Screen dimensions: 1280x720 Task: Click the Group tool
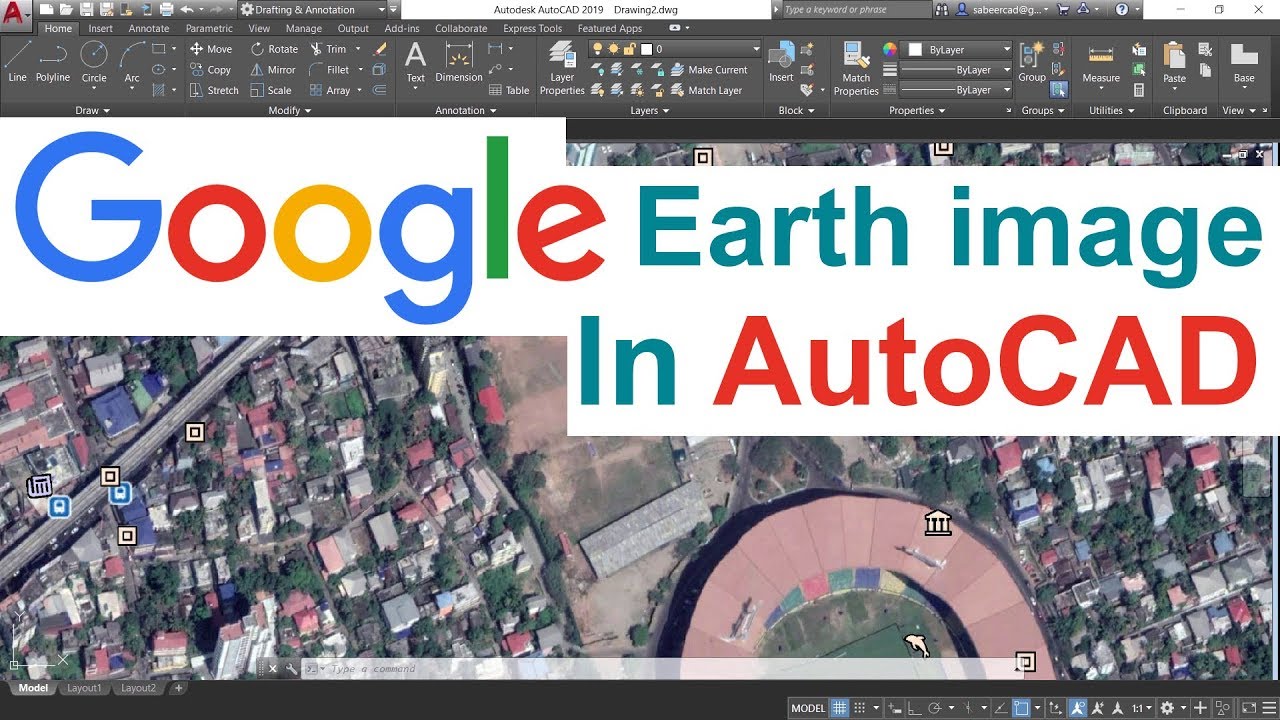tap(1032, 62)
